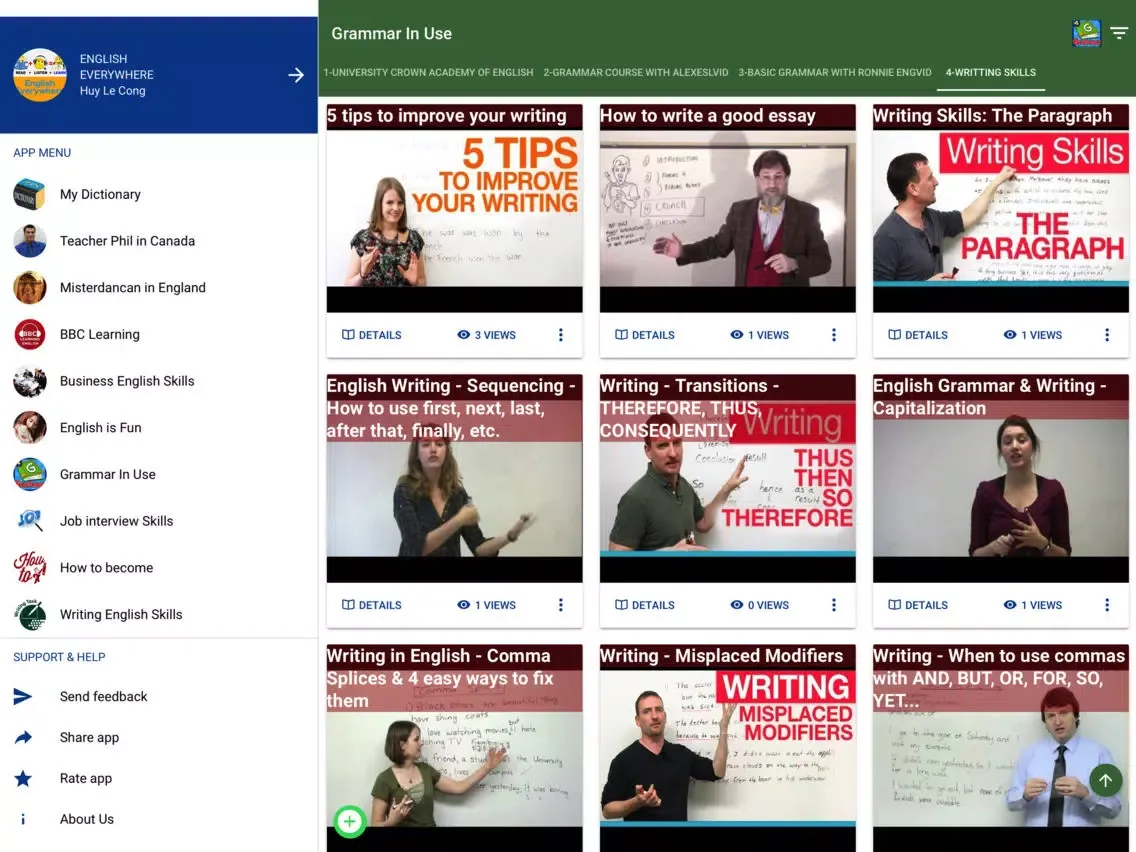Tap the Share app arrow icon
Image resolution: width=1136 pixels, height=852 pixels.
coord(23,738)
